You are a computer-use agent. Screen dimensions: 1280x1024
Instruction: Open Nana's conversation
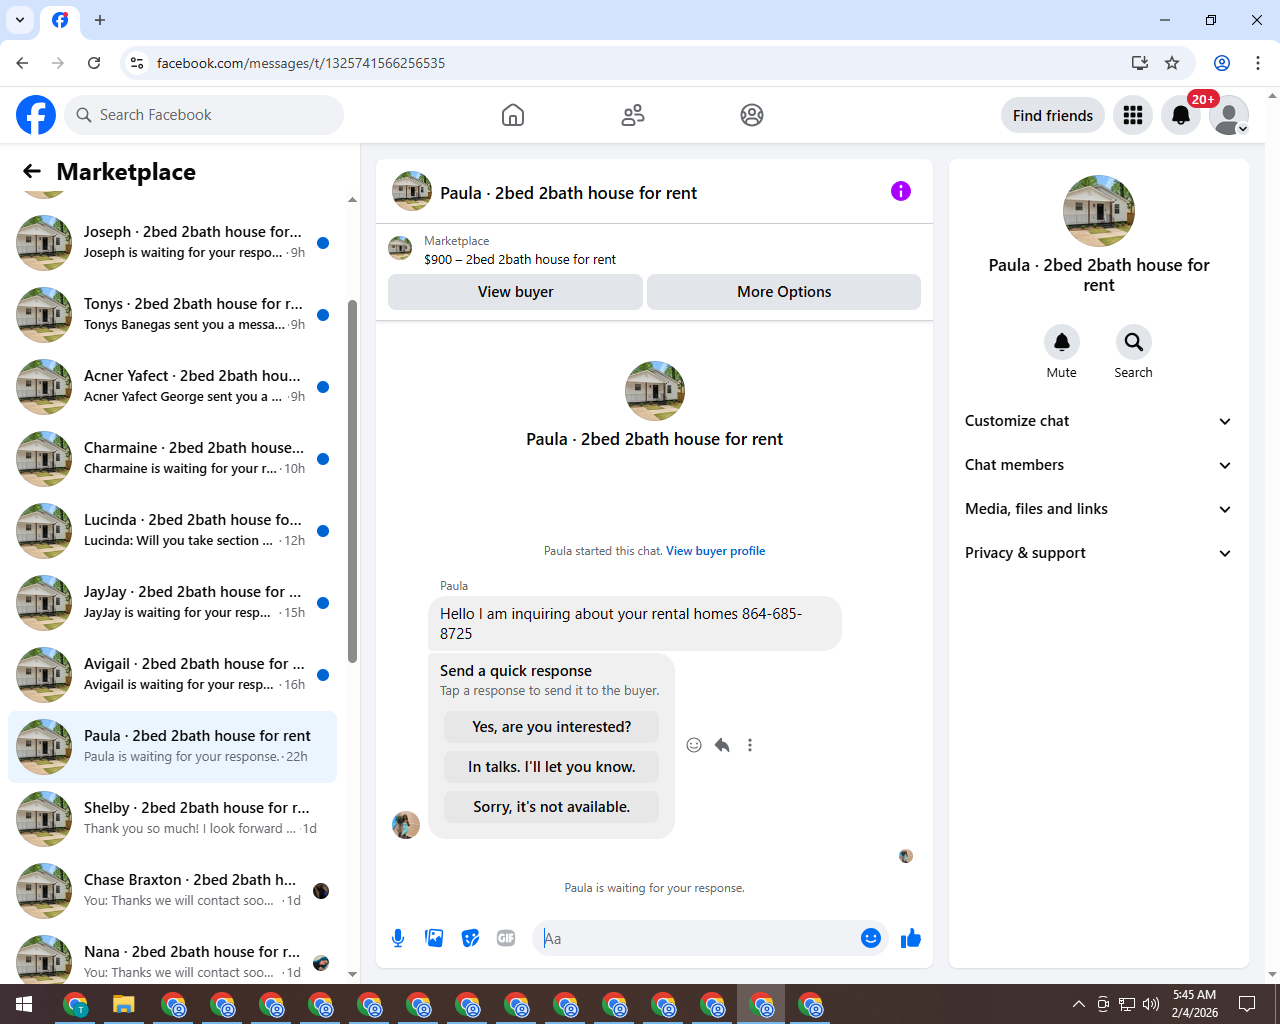pyautogui.click(x=172, y=958)
